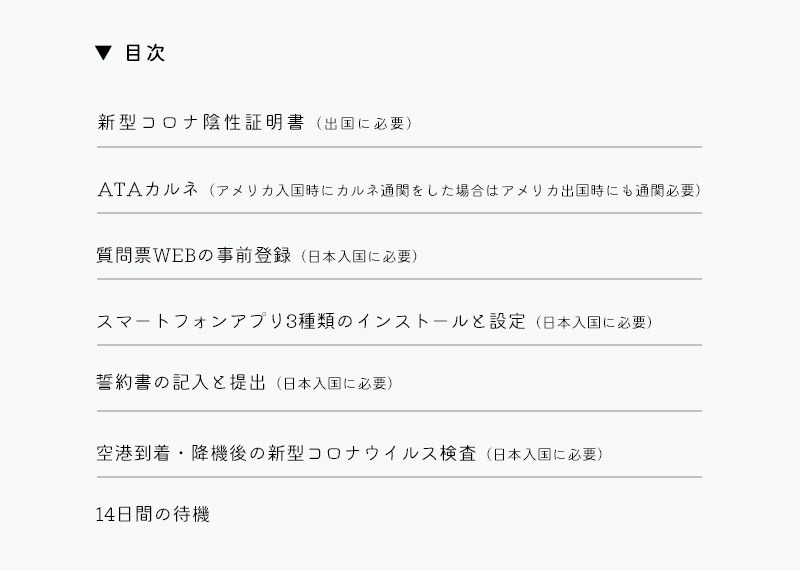800x571 pixels.
Task: Click the divider below 質問票WEBの事前登録
Action: point(399,279)
